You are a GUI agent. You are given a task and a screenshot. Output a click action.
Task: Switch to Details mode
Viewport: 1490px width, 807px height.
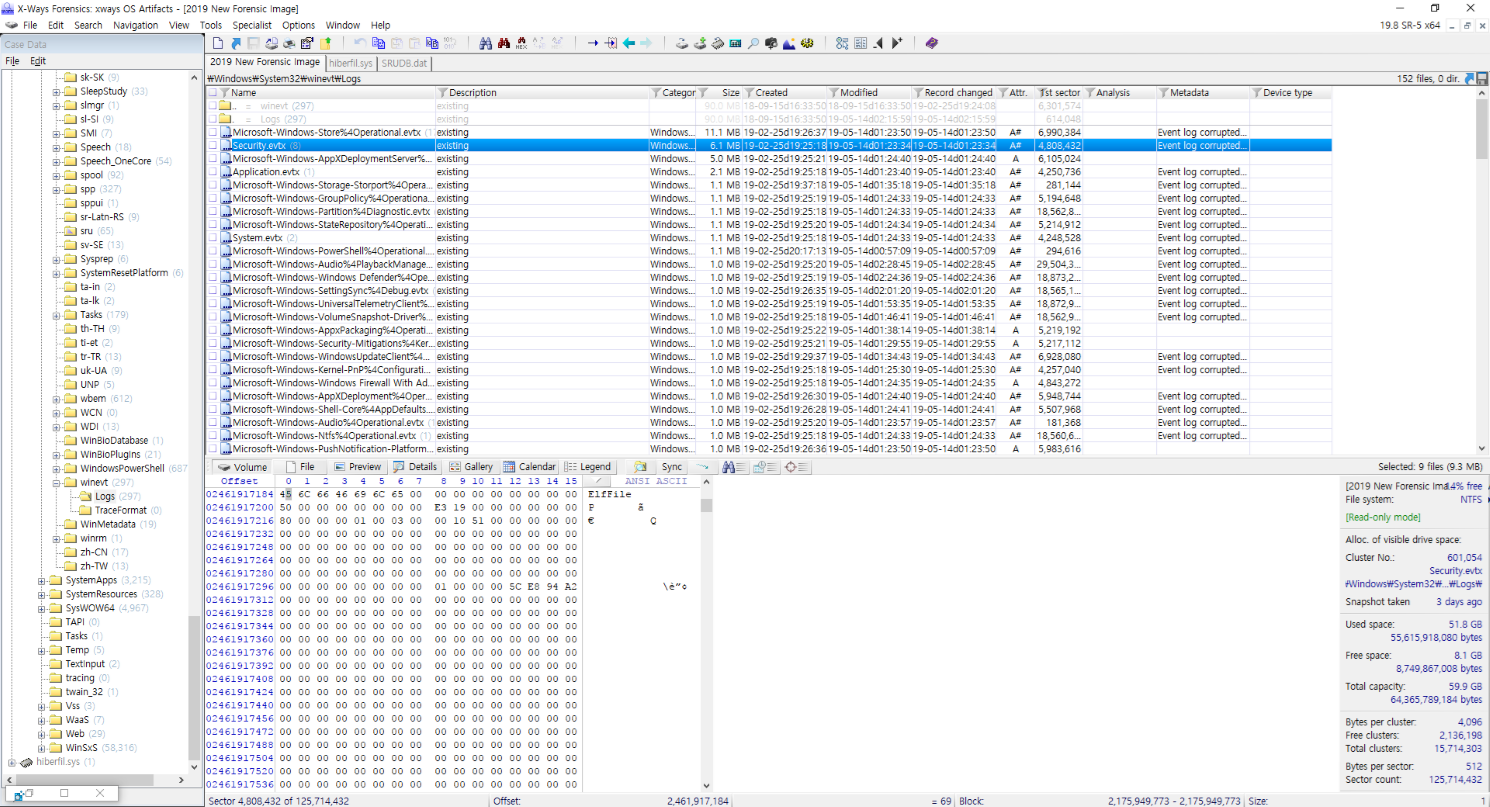(416, 467)
